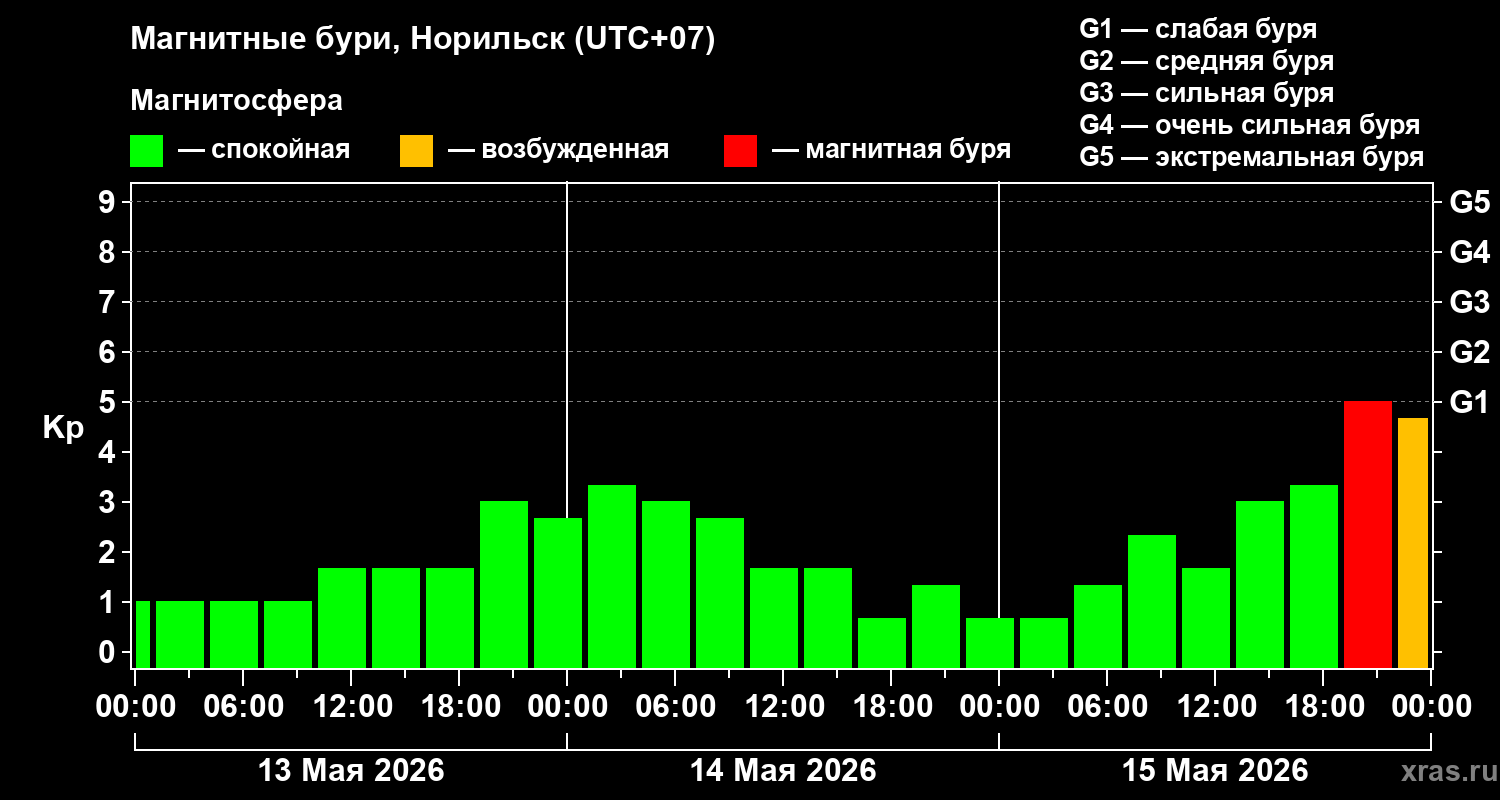
Task: Click the '14 Мая 2026' date label
Action: coord(783,771)
